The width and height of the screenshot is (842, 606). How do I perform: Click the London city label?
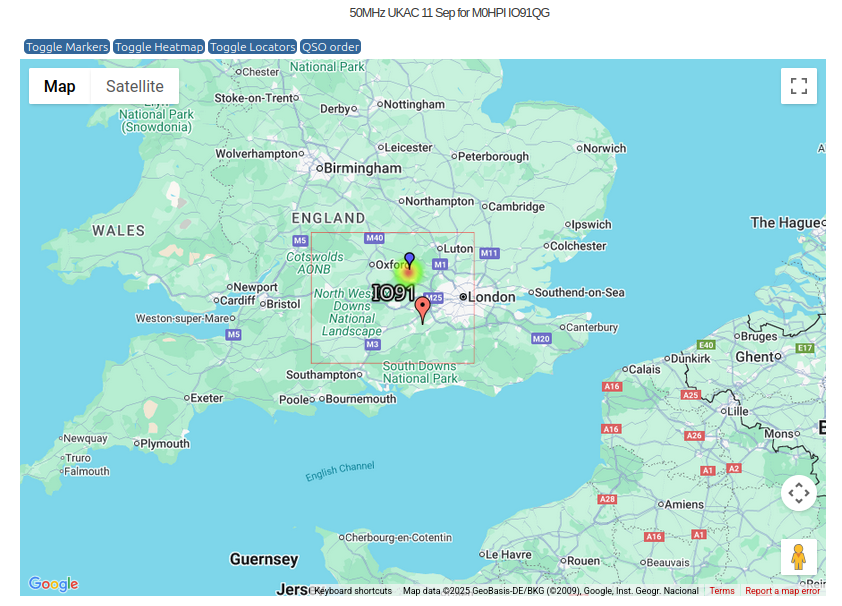pos(491,297)
